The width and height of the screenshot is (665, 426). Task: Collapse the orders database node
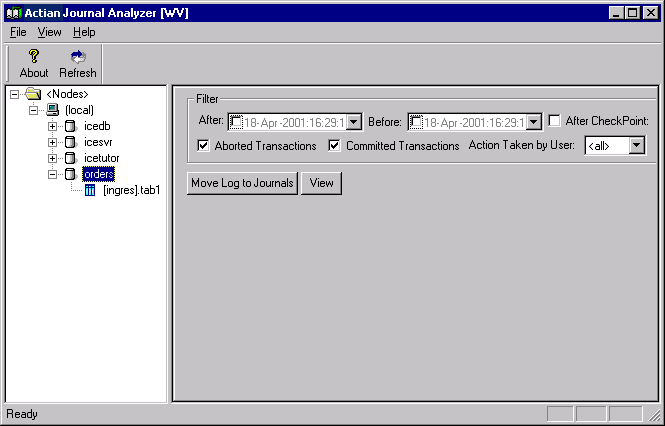(x=53, y=174)
